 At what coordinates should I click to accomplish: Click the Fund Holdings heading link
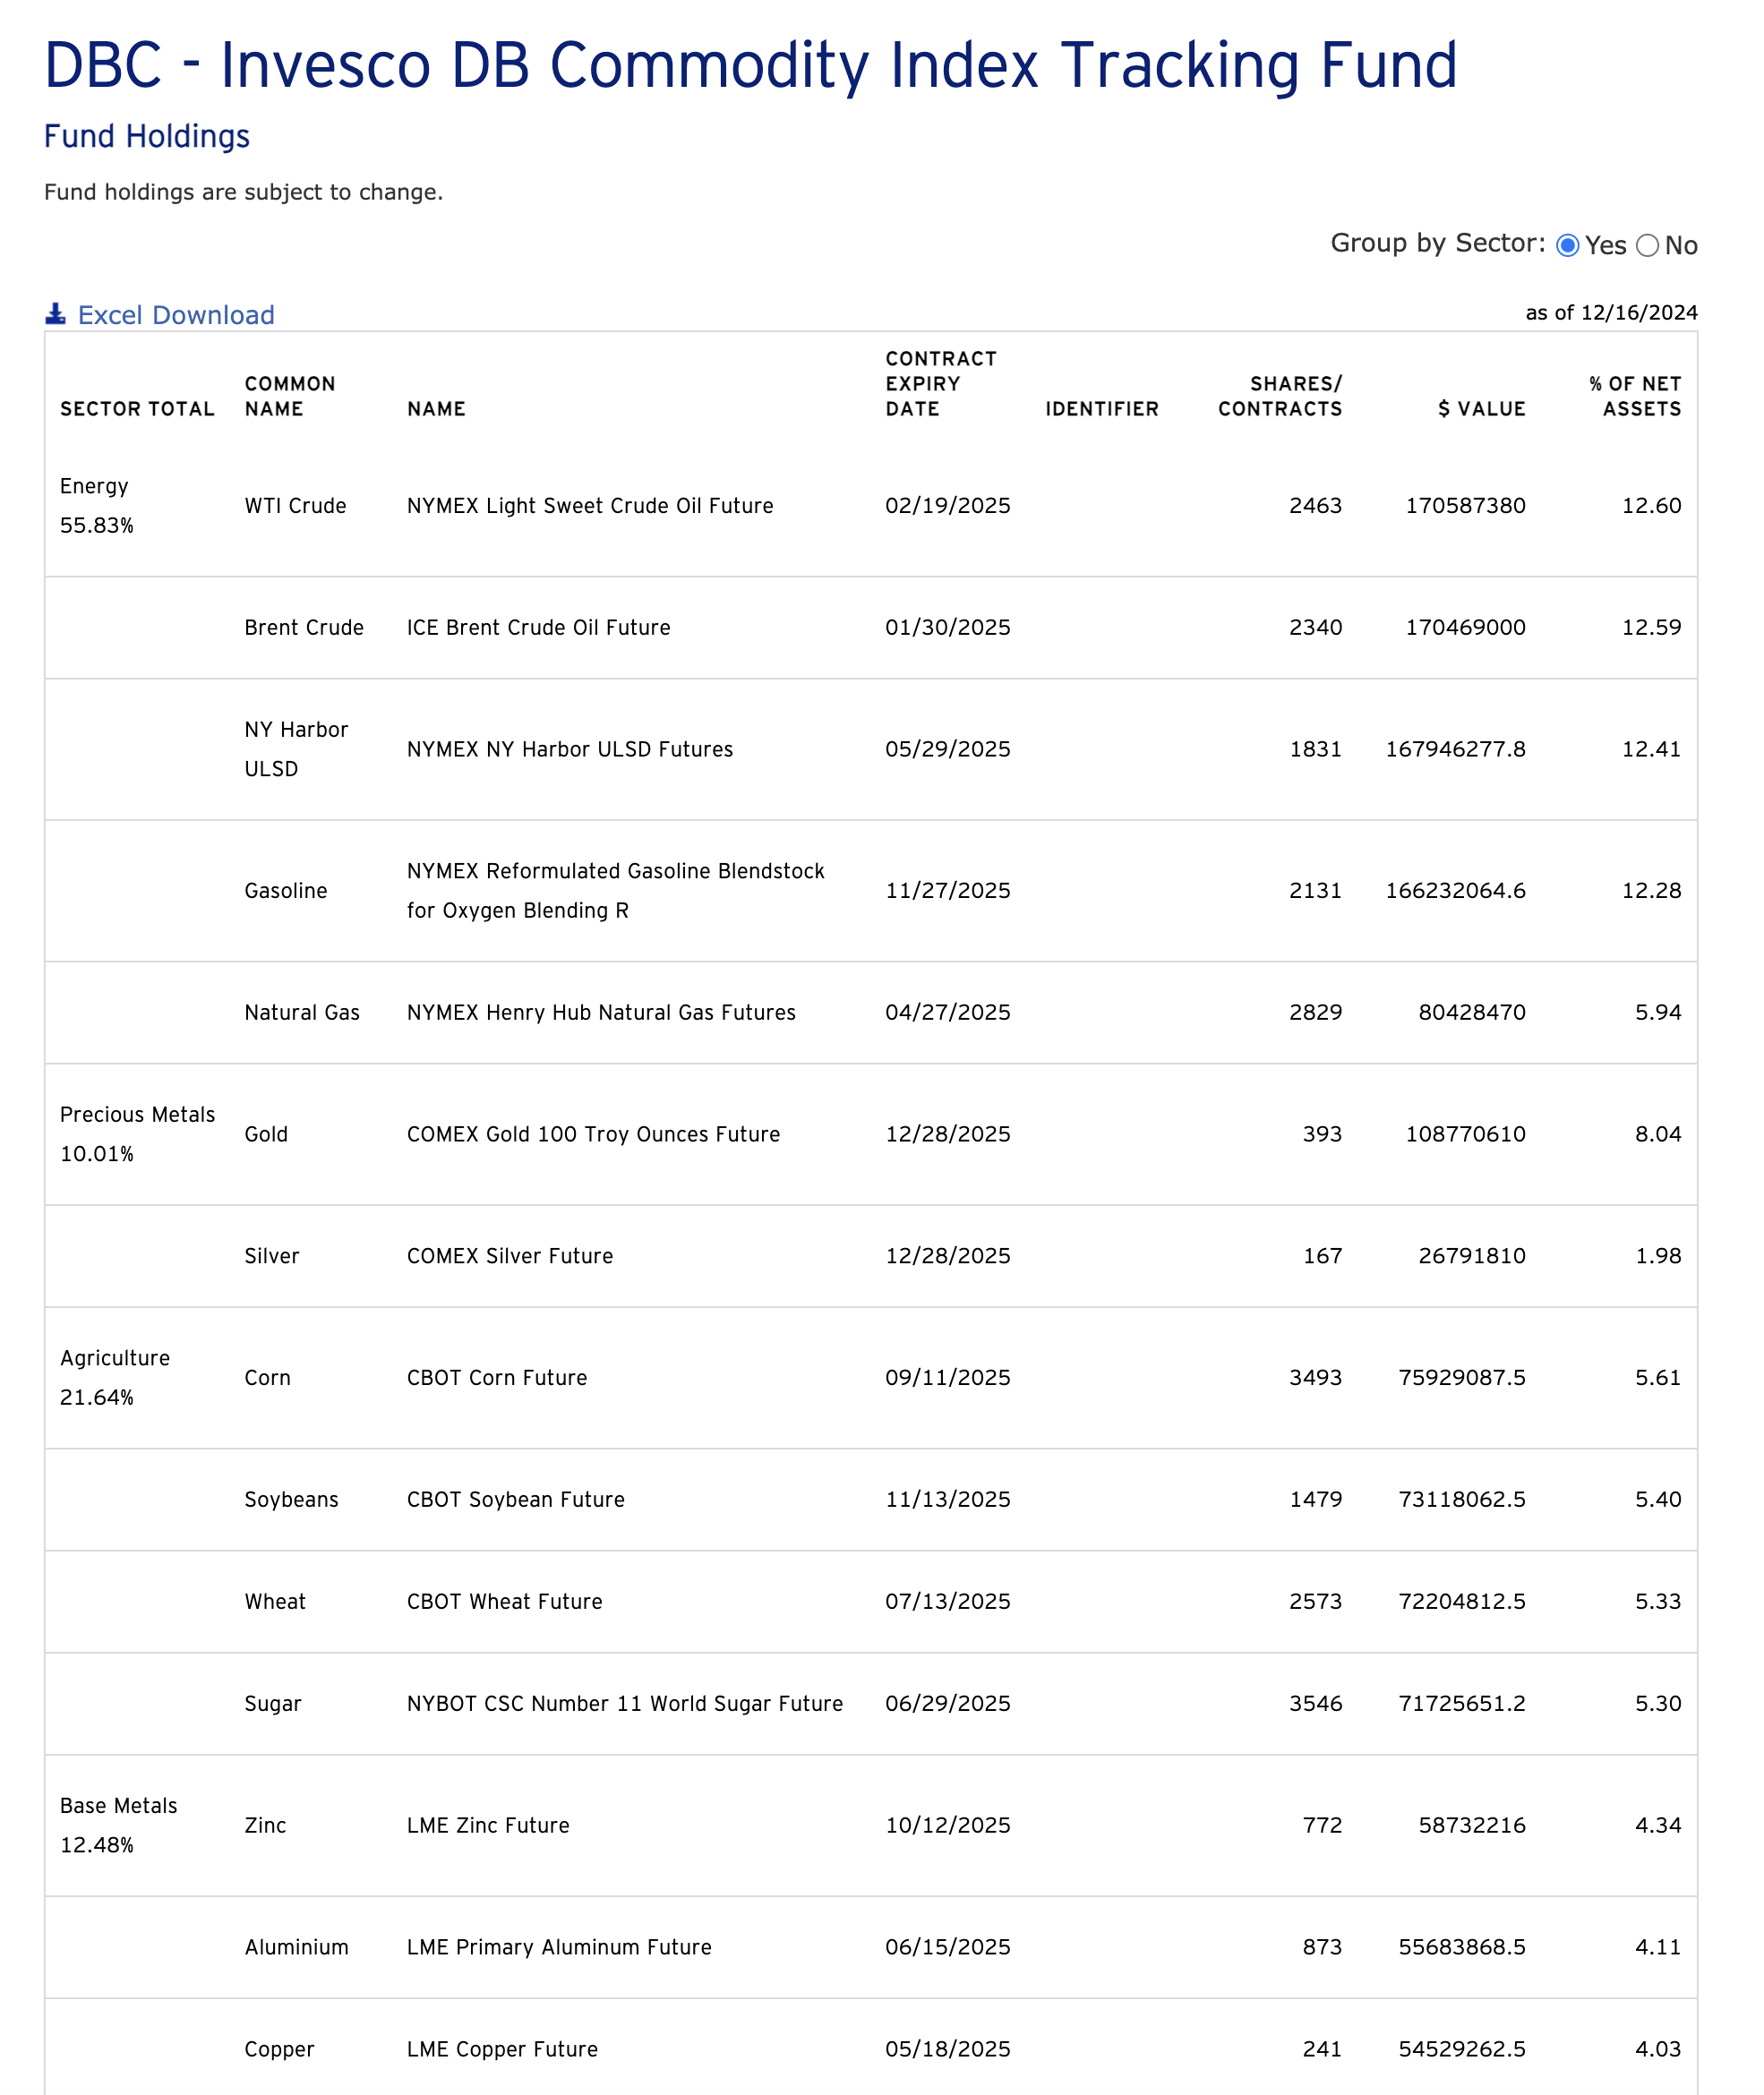coord(146,136)
